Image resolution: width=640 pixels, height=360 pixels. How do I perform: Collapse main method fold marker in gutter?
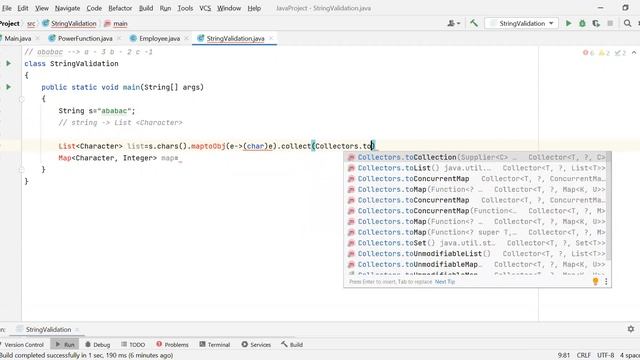(x=22, y=99)
